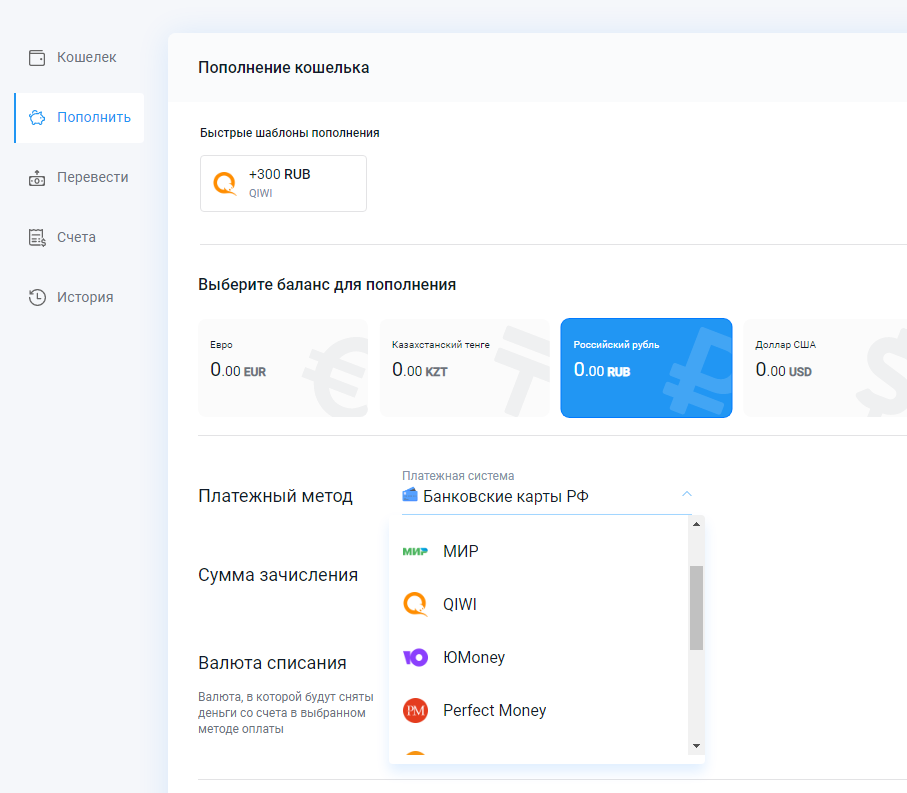This screenshot has width=907, height=793.
Task: Click the Платежная система field caption
Action: click(x=458, y=476)
